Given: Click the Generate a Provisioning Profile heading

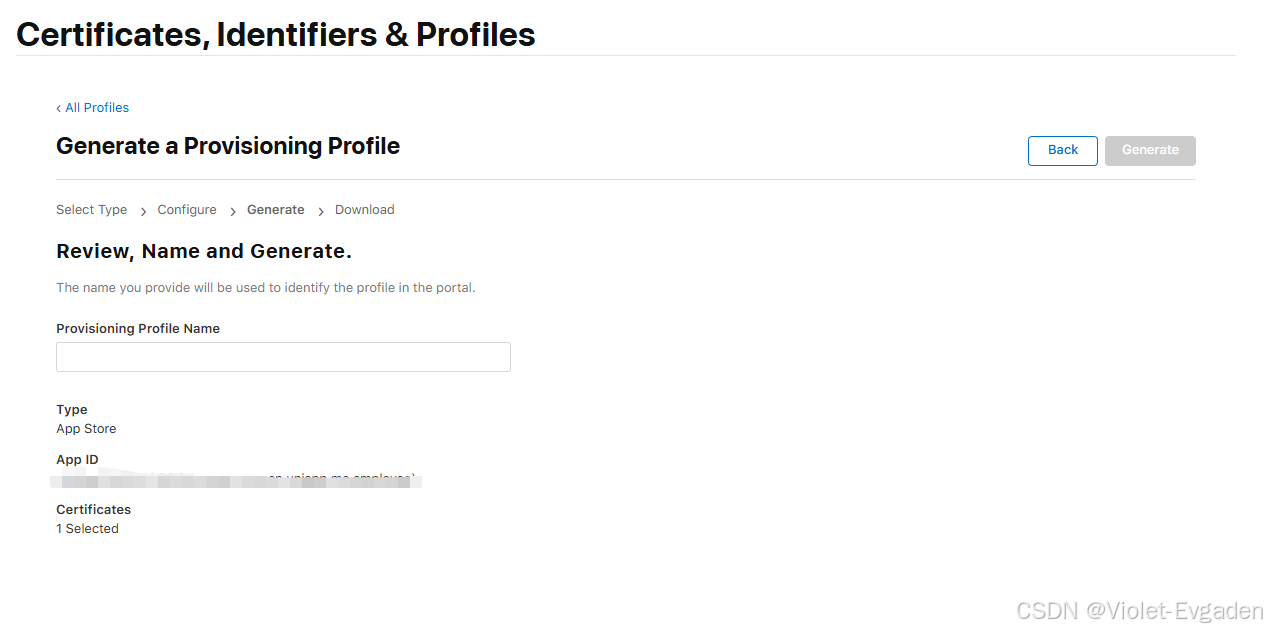Looking at the screenshot, I should click(x=228, y=146).
